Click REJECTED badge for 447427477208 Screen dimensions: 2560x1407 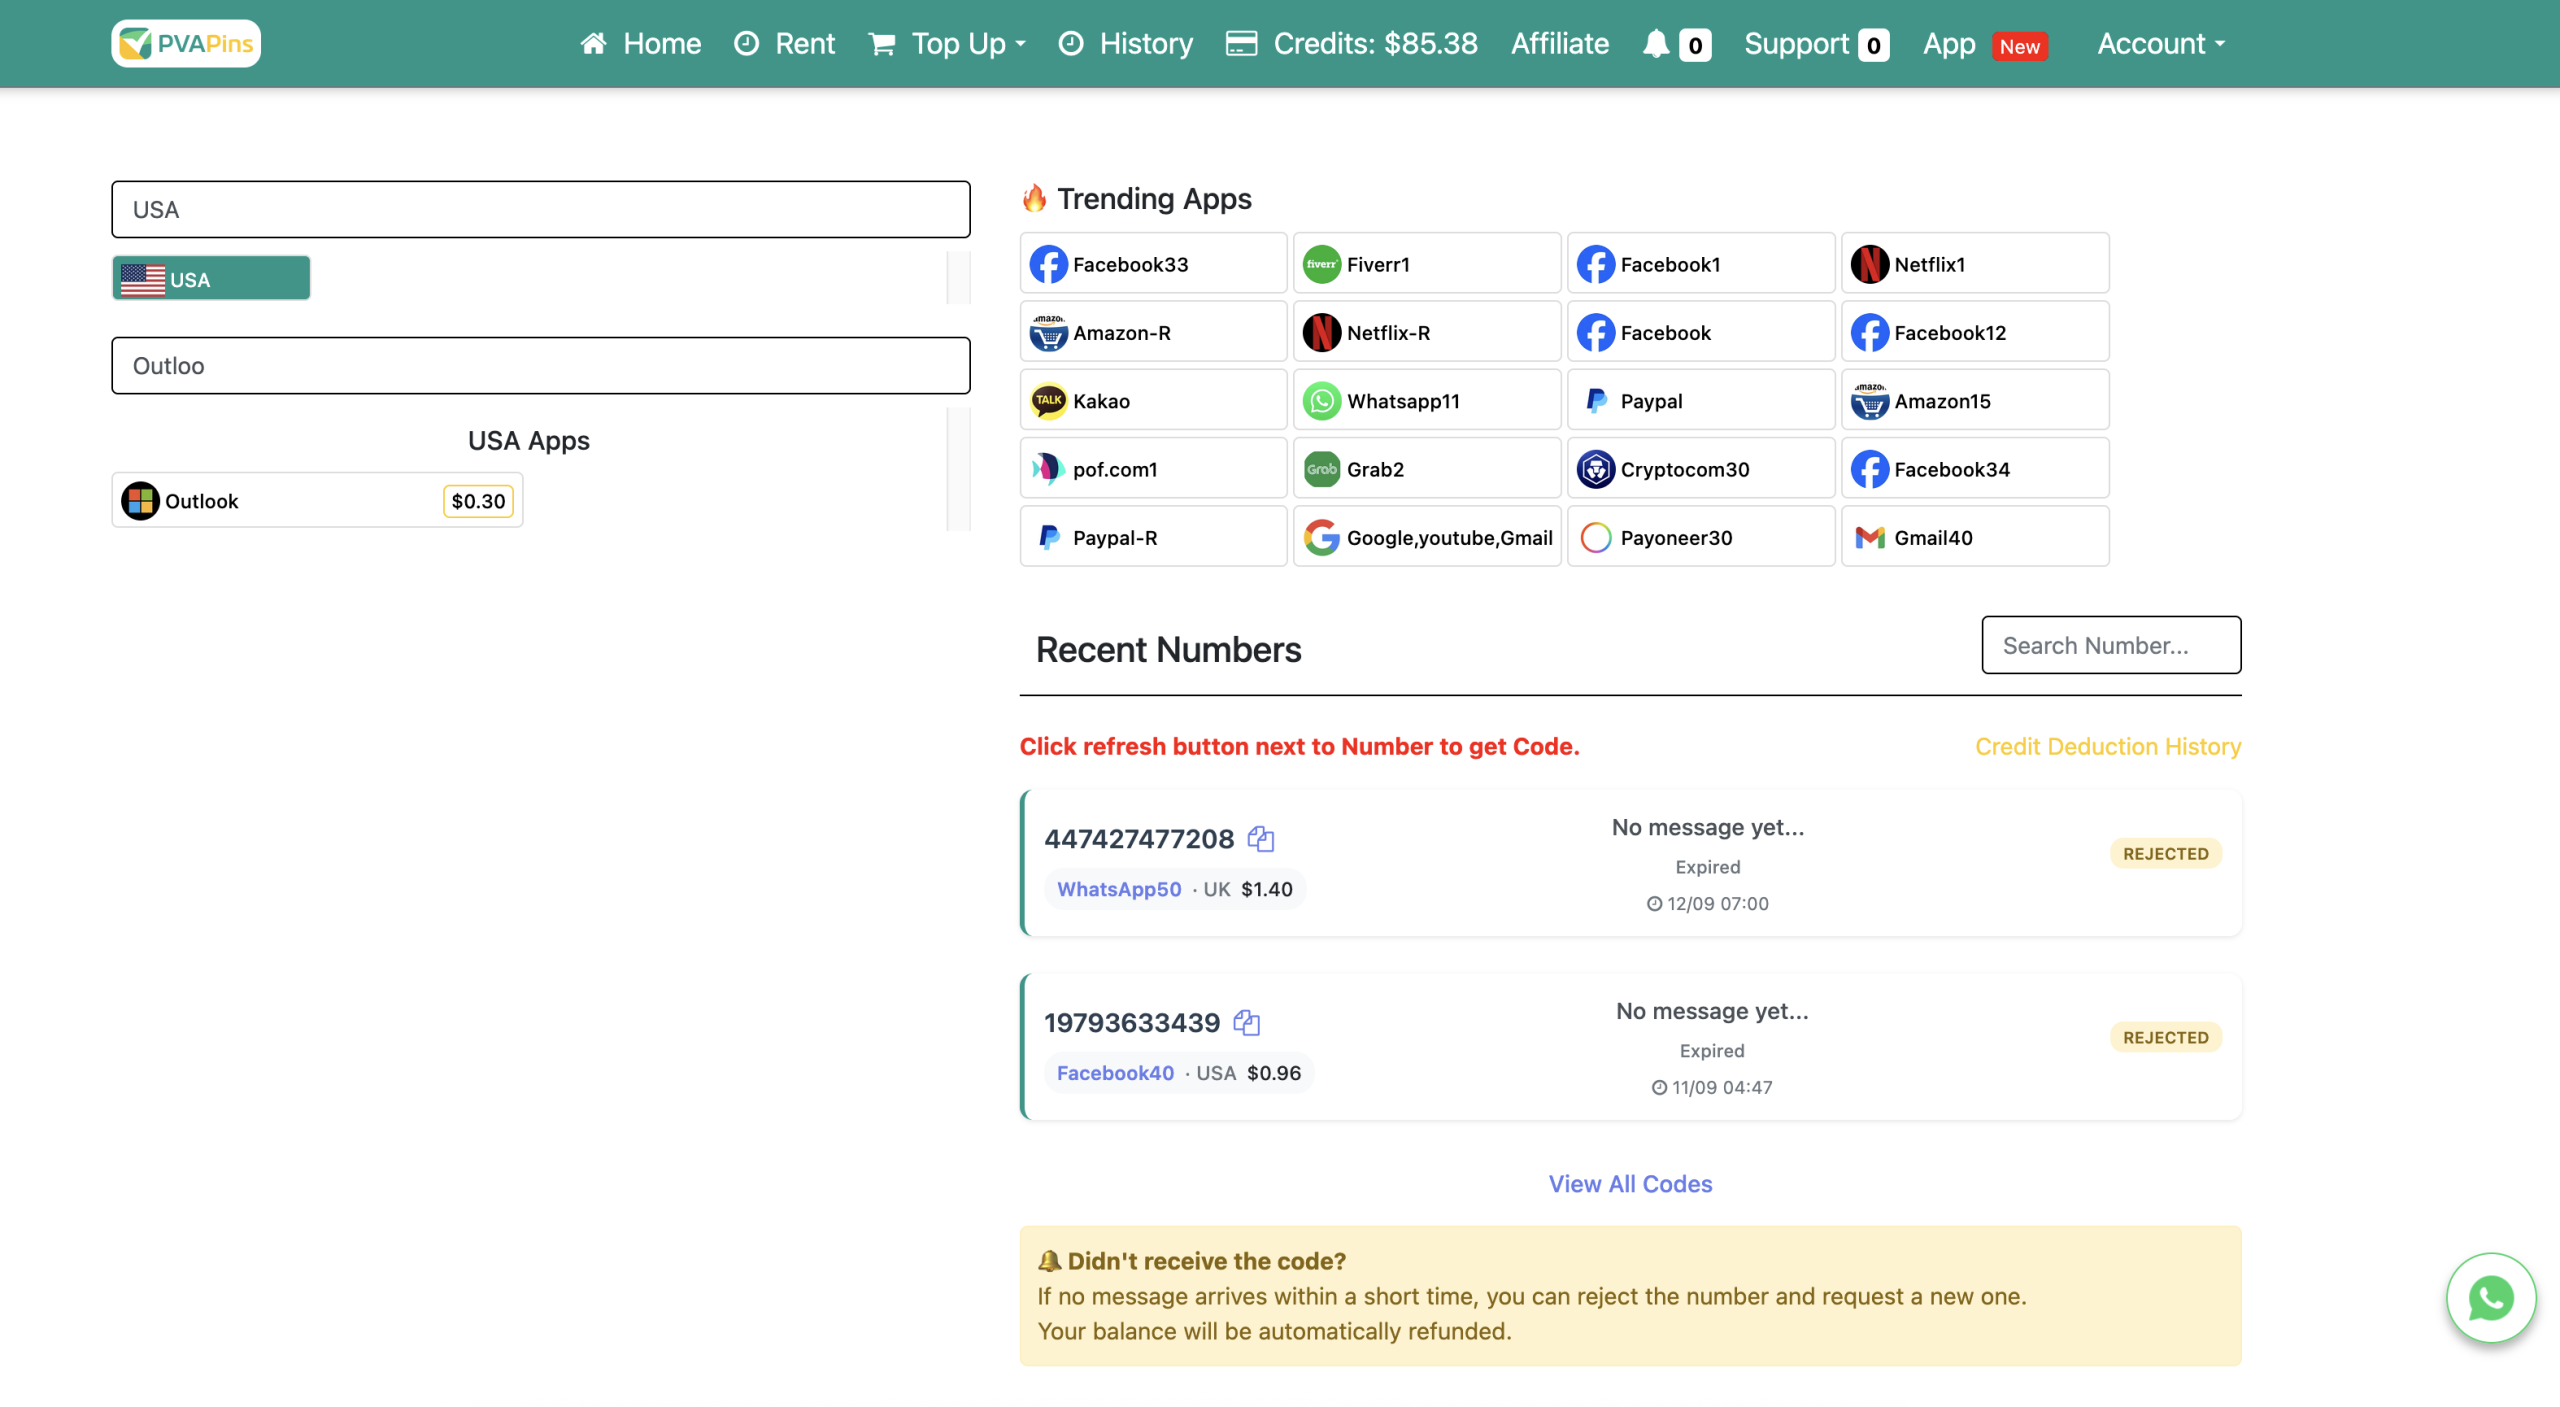[2166, 853]
